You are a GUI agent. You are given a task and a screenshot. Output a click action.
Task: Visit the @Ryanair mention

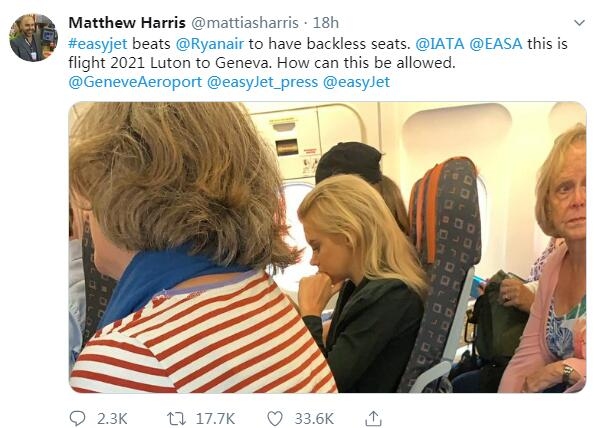(x=209, y=44)
